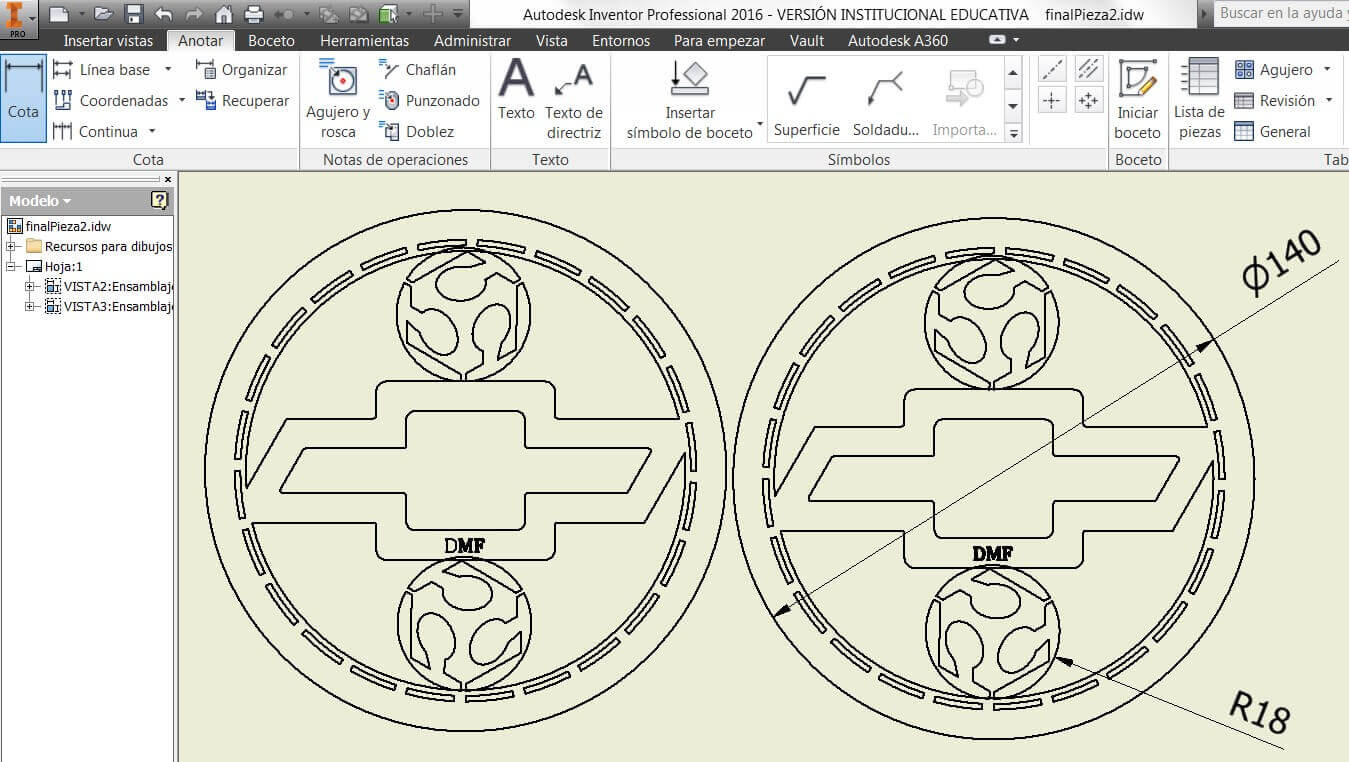Return to Home view icon

click(224, 14)
